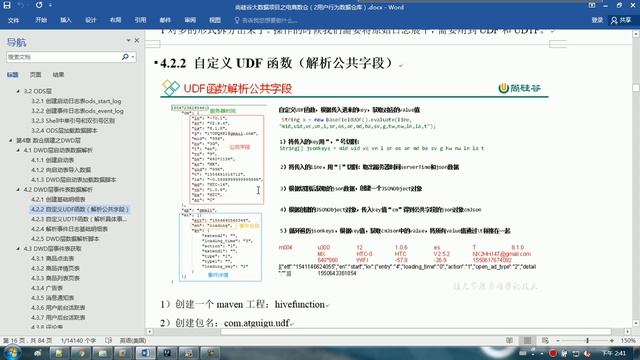Image resolution: width=640 pixels, height=360 pixels.
Task: Switch to Read Mode view icon
Action: 509,340
